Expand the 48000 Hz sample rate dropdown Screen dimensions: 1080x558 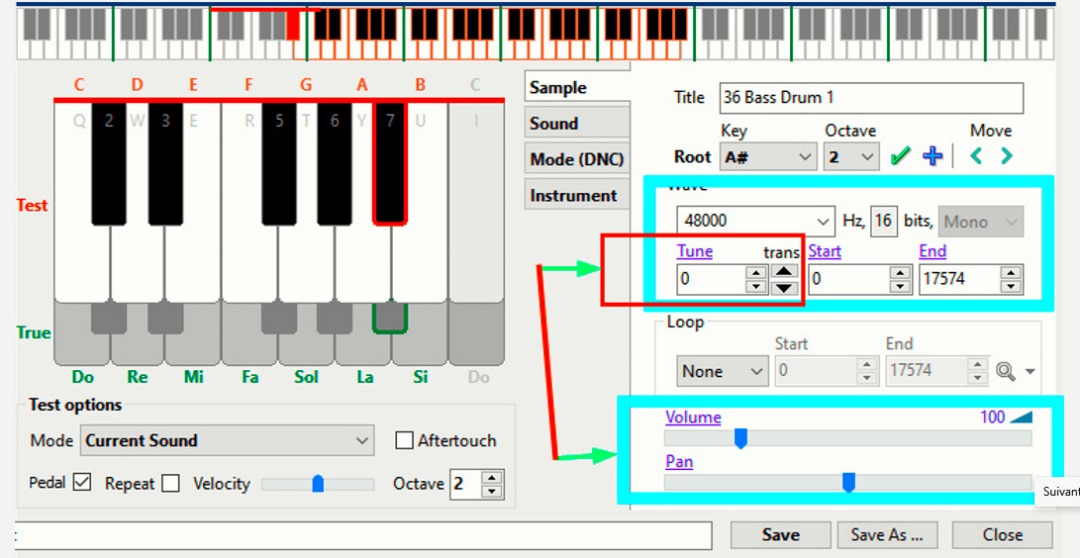point(755,221)
